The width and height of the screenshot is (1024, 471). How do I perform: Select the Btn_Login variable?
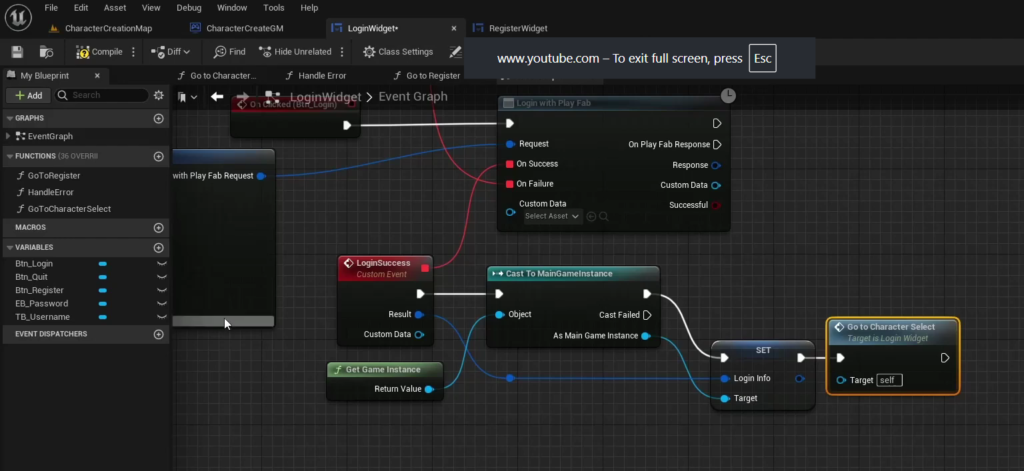34,264
